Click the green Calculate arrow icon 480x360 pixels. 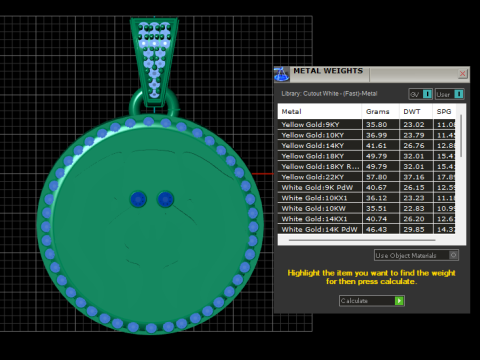click(x=399, y=301)
